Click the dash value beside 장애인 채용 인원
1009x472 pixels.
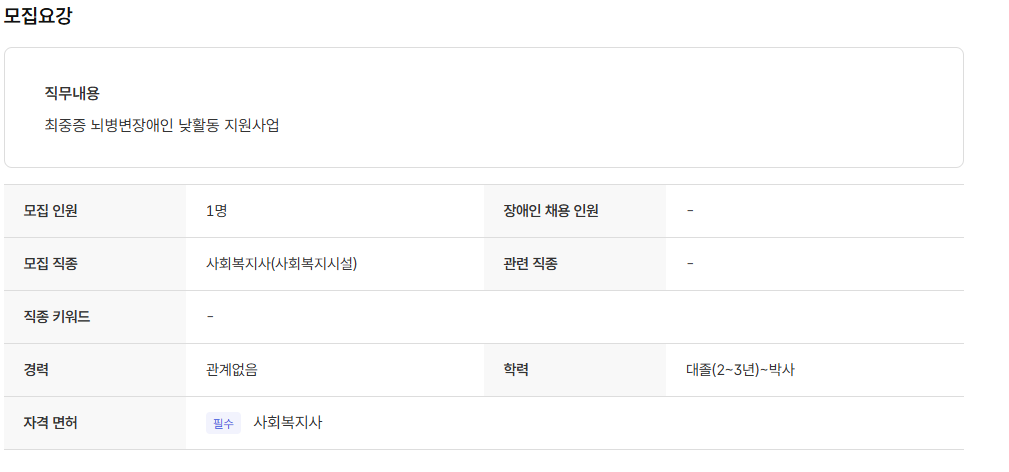tap(691, 211)
